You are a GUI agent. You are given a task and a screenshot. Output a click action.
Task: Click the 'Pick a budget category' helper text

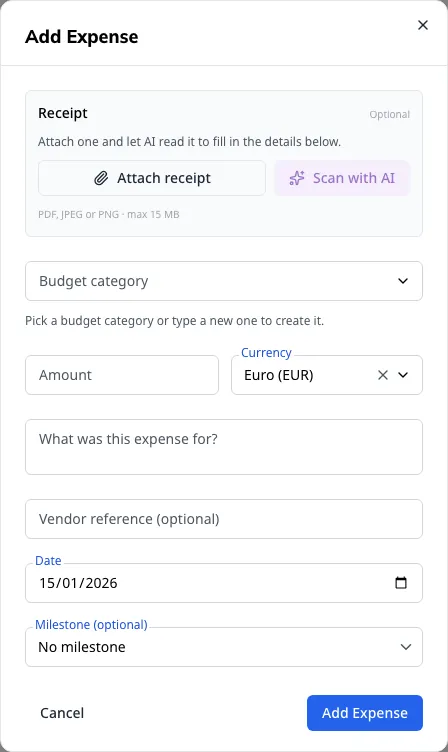[175, 320]
